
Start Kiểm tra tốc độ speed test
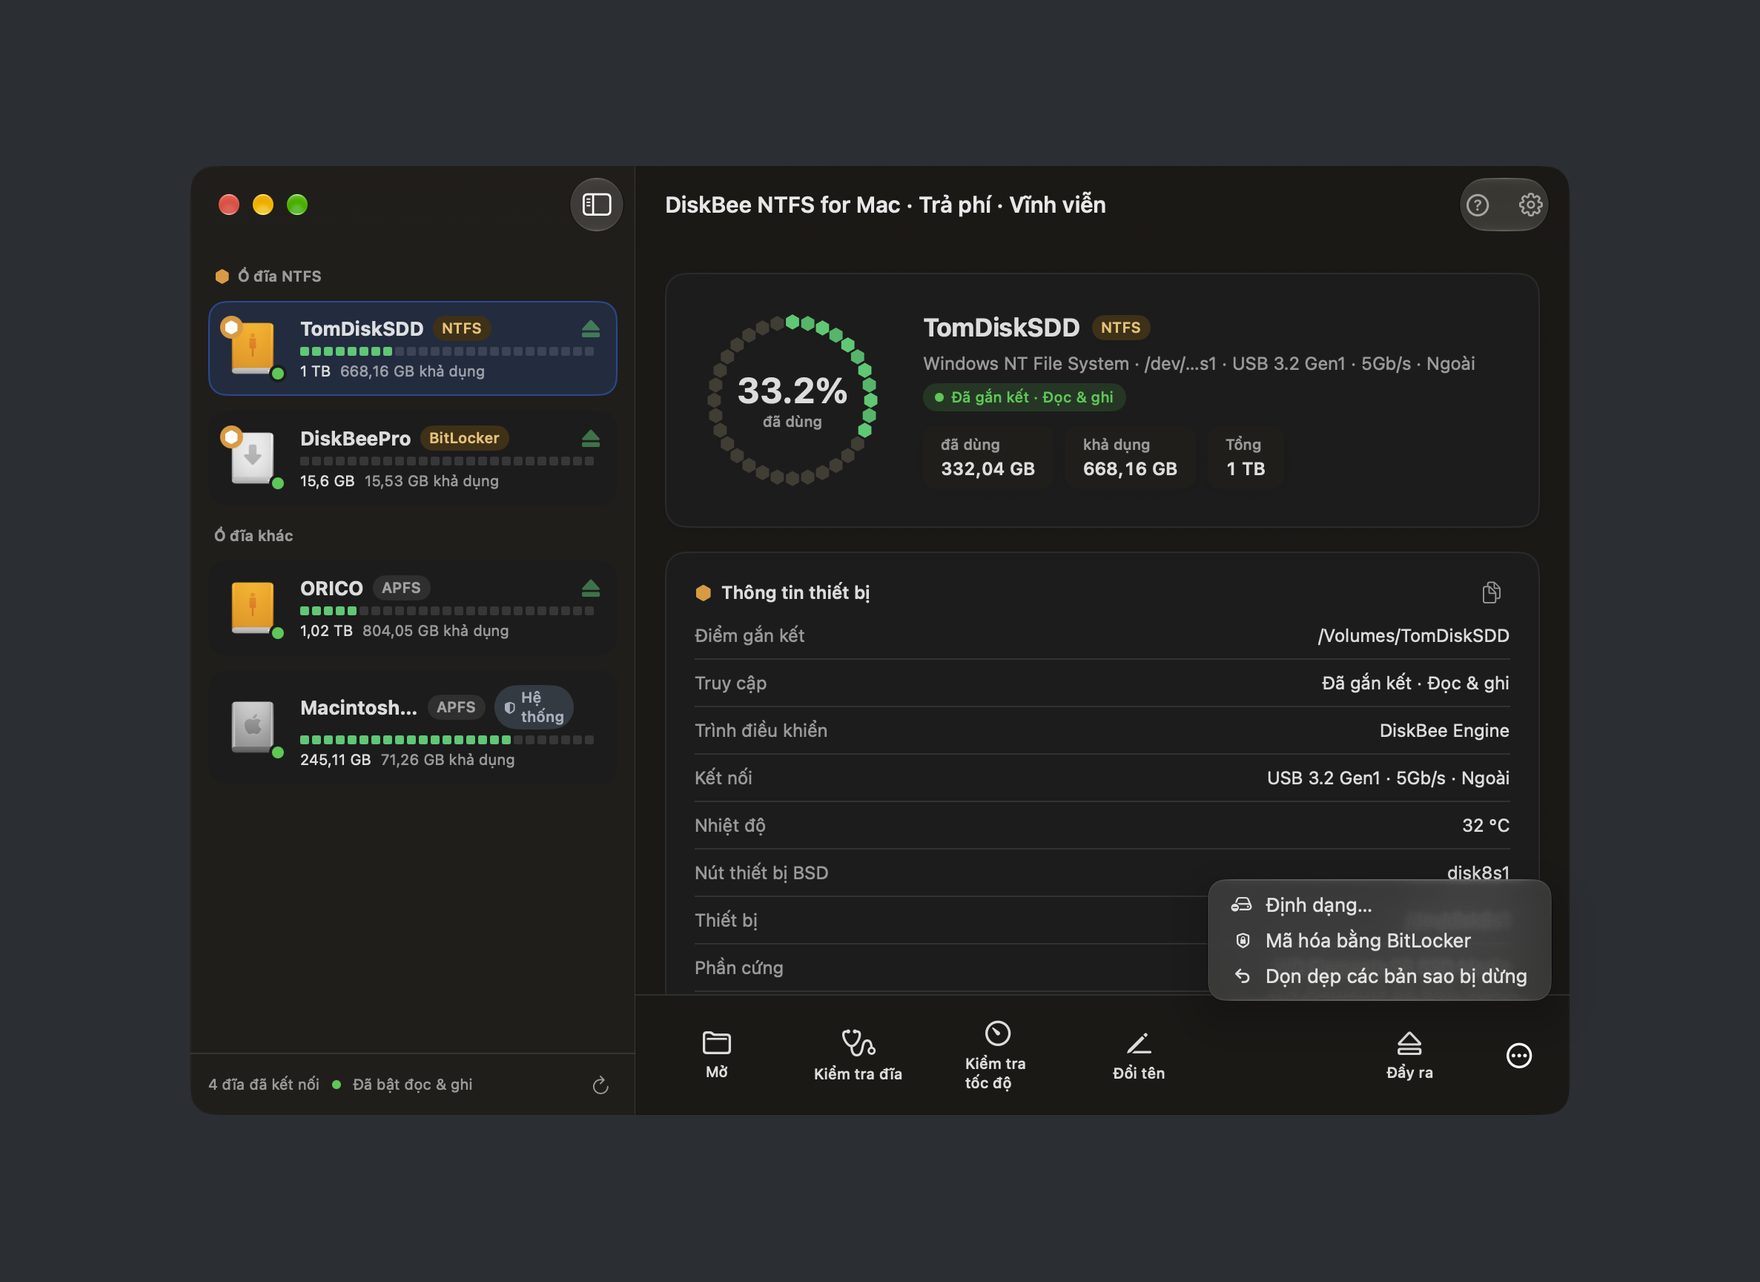tap(996, 1055)
